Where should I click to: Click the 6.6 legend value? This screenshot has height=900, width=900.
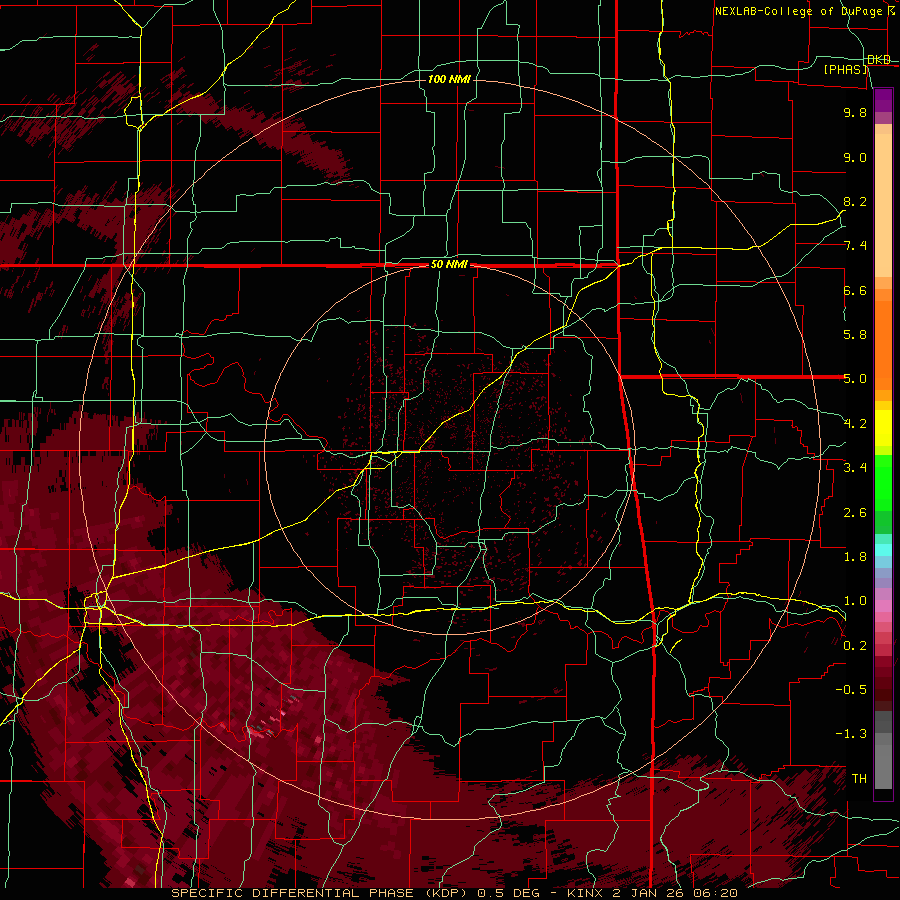click(x=855, y=290)
